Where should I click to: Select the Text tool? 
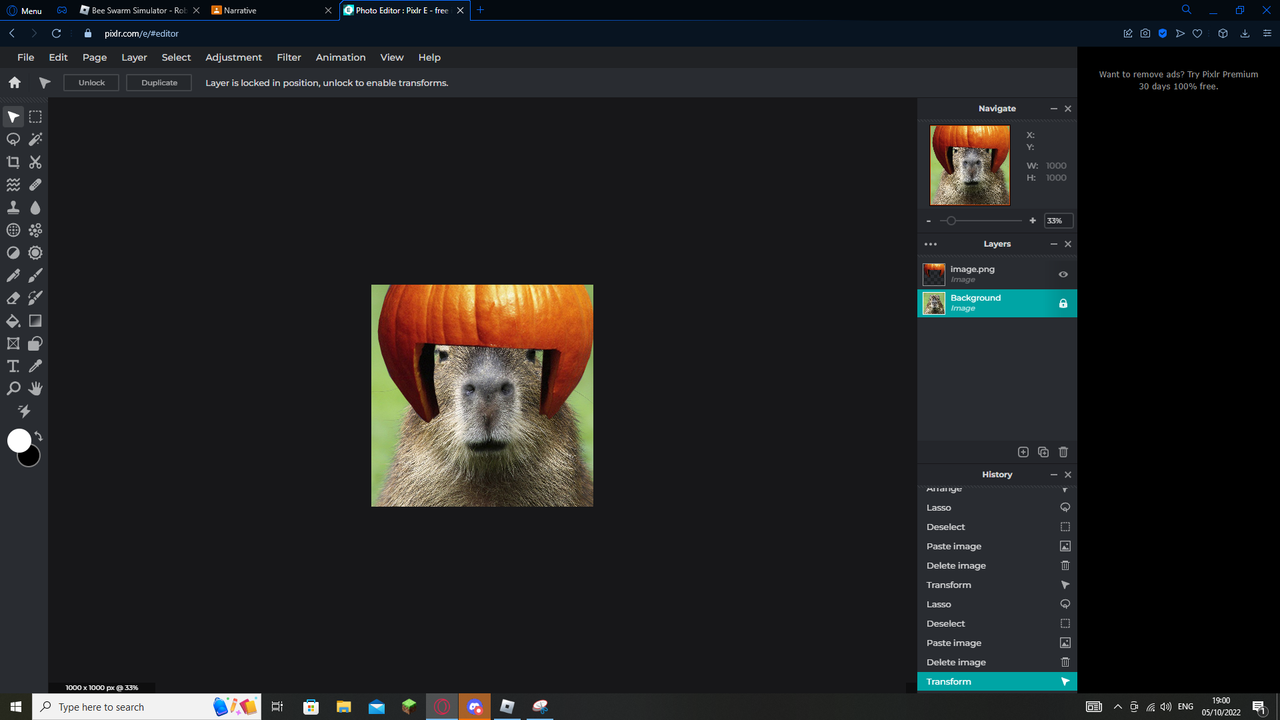tap(13, 366)
